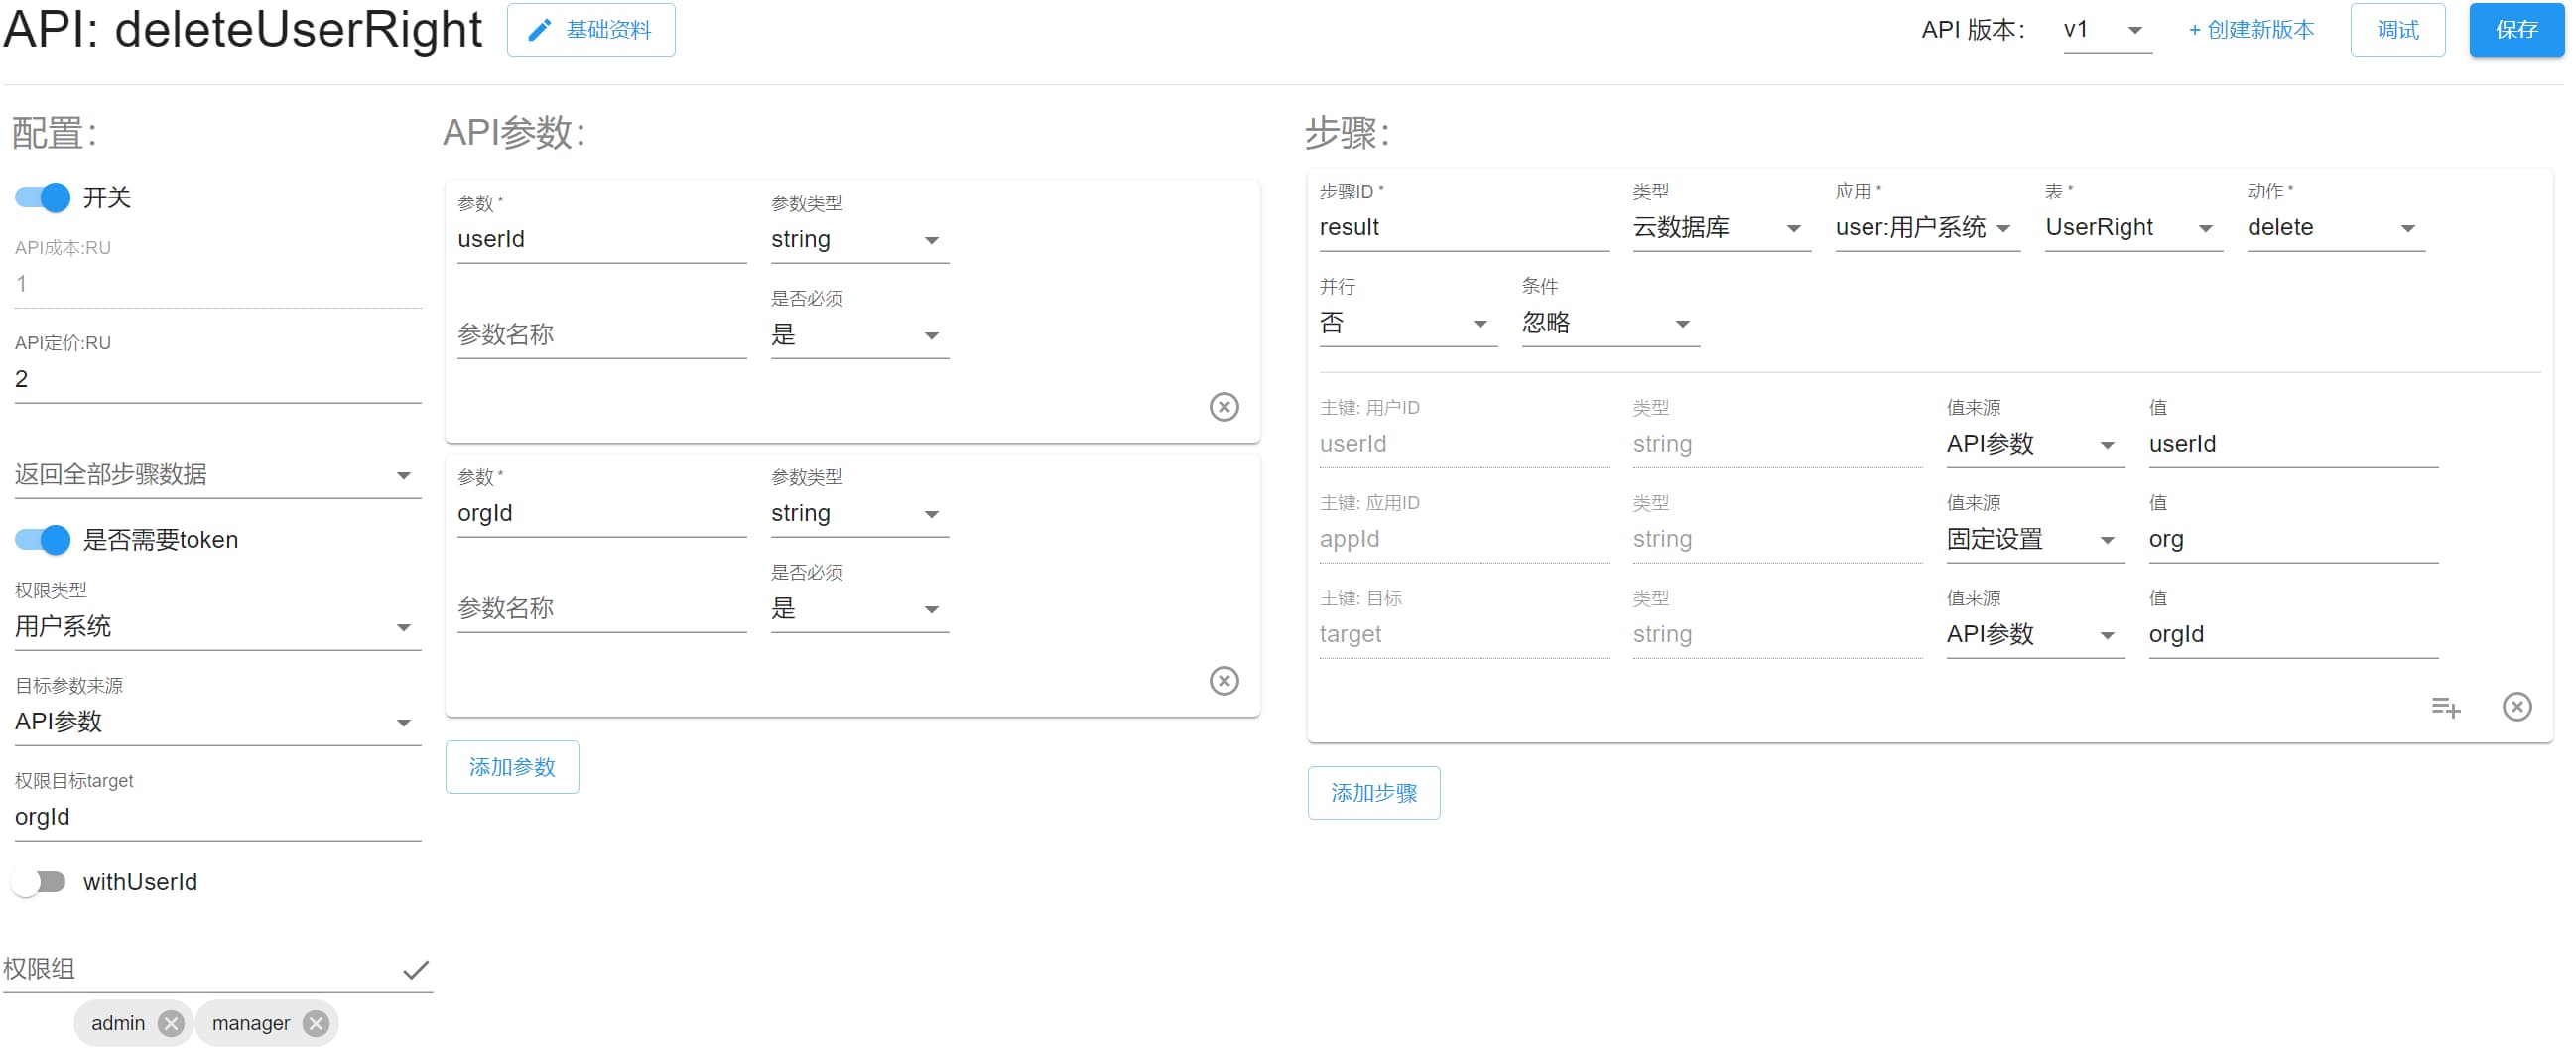Open the API 版本 v1 dropdown
Image resolution: width=2576 pixels, height=1054 pixels.
(x=2107, y=30)
